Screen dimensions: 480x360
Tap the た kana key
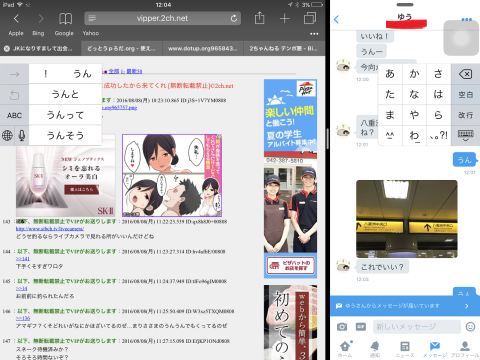[390, 94]
